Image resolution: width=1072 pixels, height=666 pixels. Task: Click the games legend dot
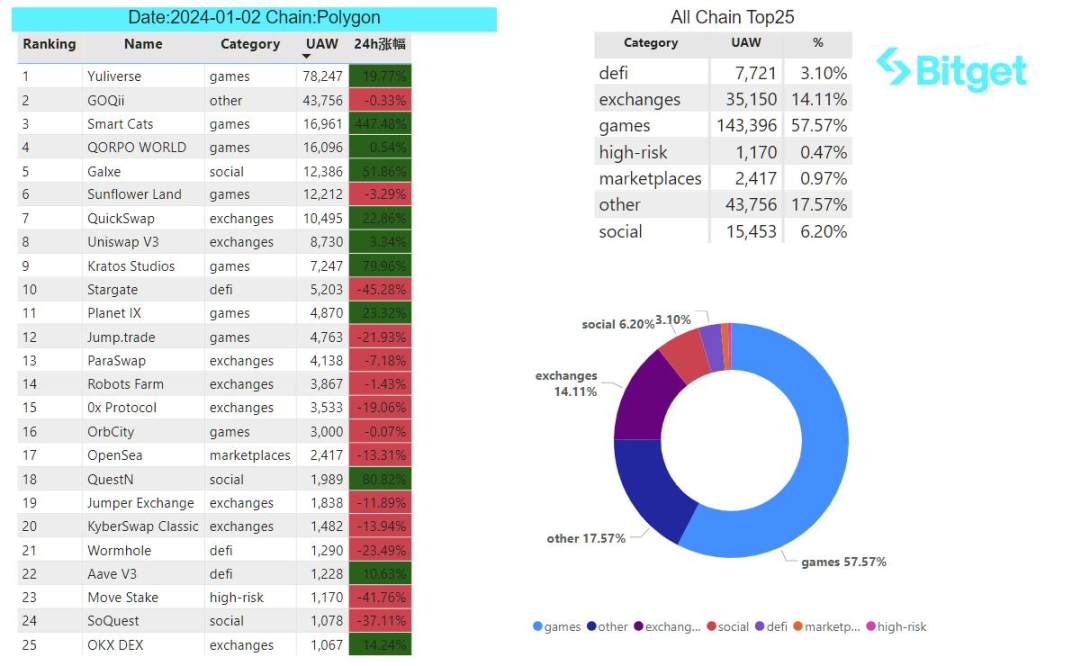click(538, 627)
